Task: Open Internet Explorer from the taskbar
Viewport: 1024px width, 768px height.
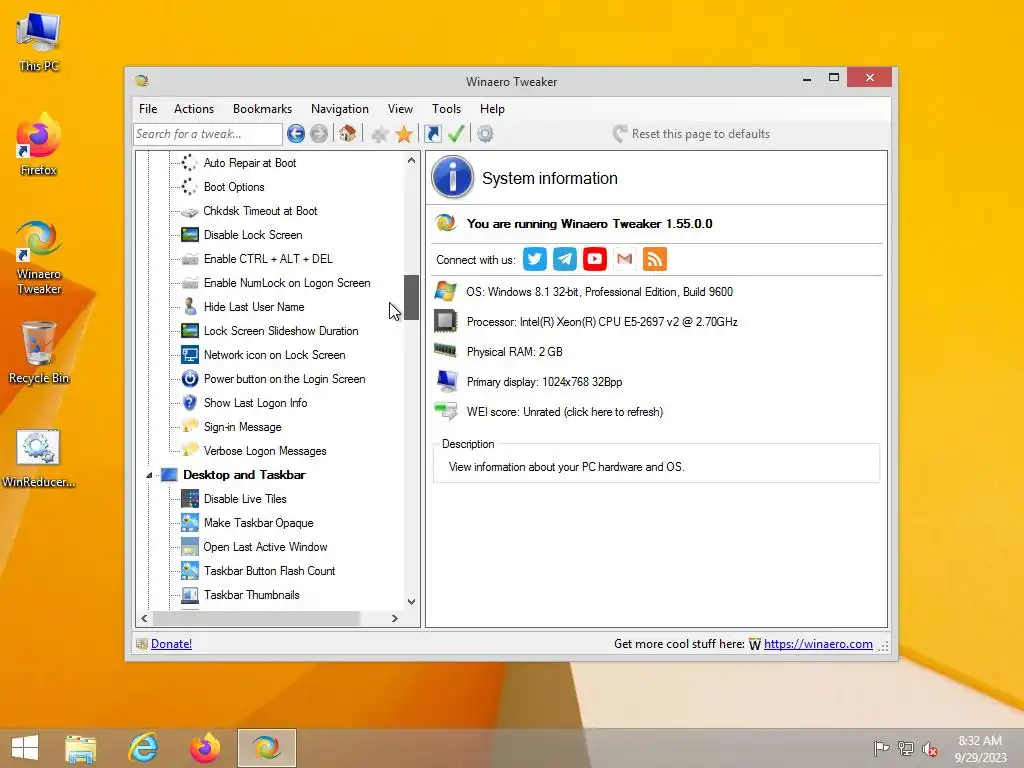Action: (143, 748)
